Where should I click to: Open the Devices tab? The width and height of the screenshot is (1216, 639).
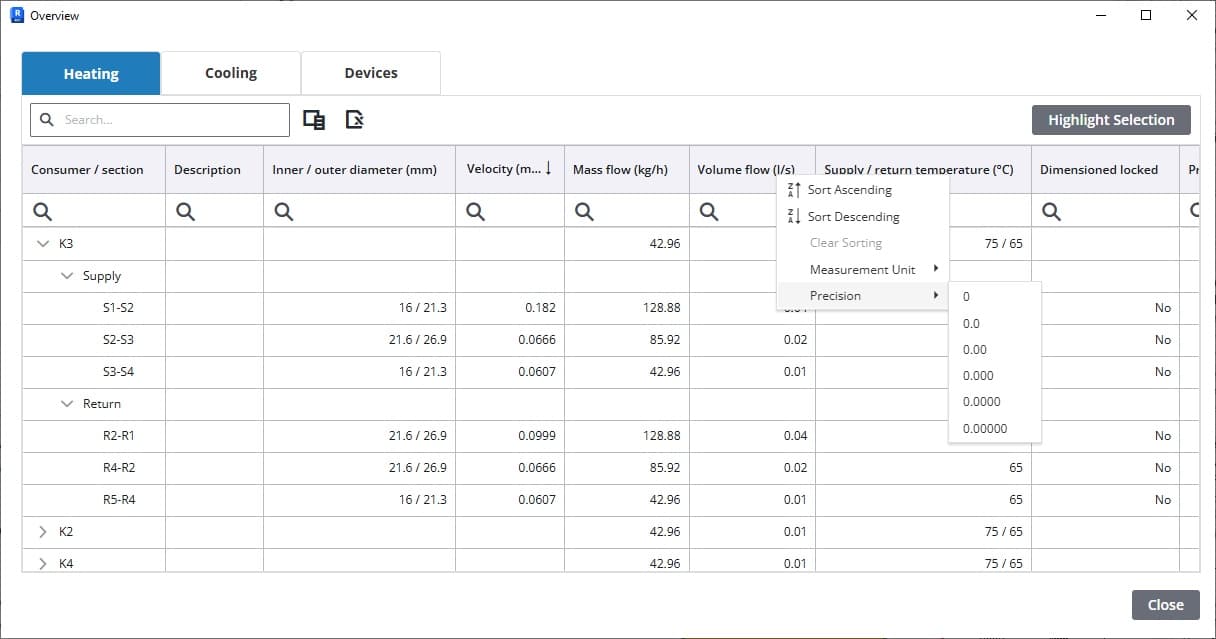pyautogui.click(x=371, y=73)
